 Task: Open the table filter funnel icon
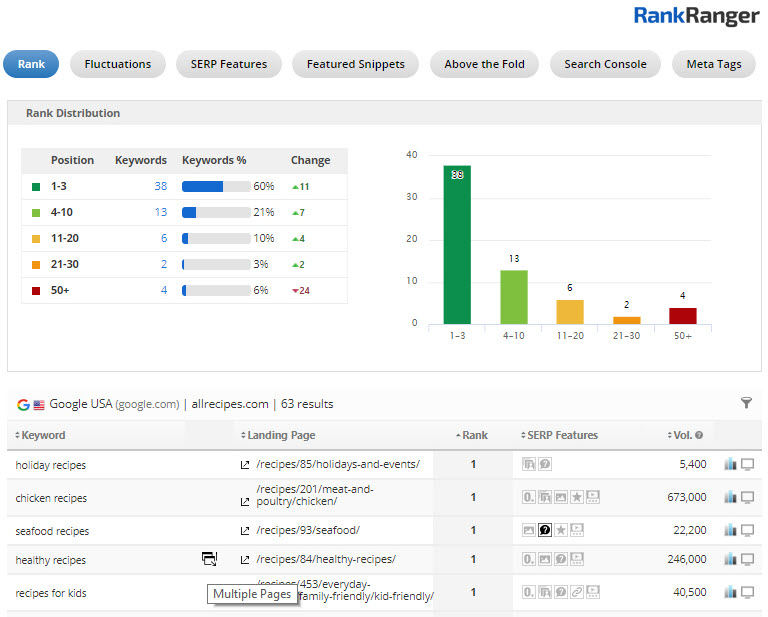point(746,403)
